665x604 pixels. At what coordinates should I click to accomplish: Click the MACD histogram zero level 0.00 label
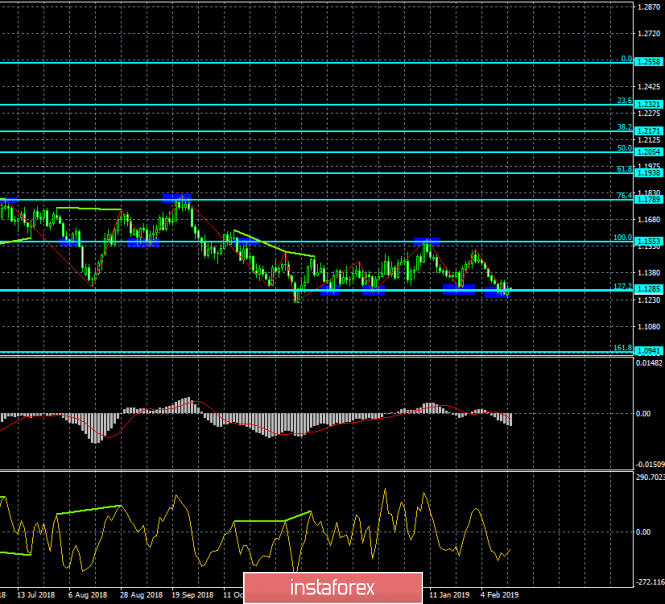point(644,413)
